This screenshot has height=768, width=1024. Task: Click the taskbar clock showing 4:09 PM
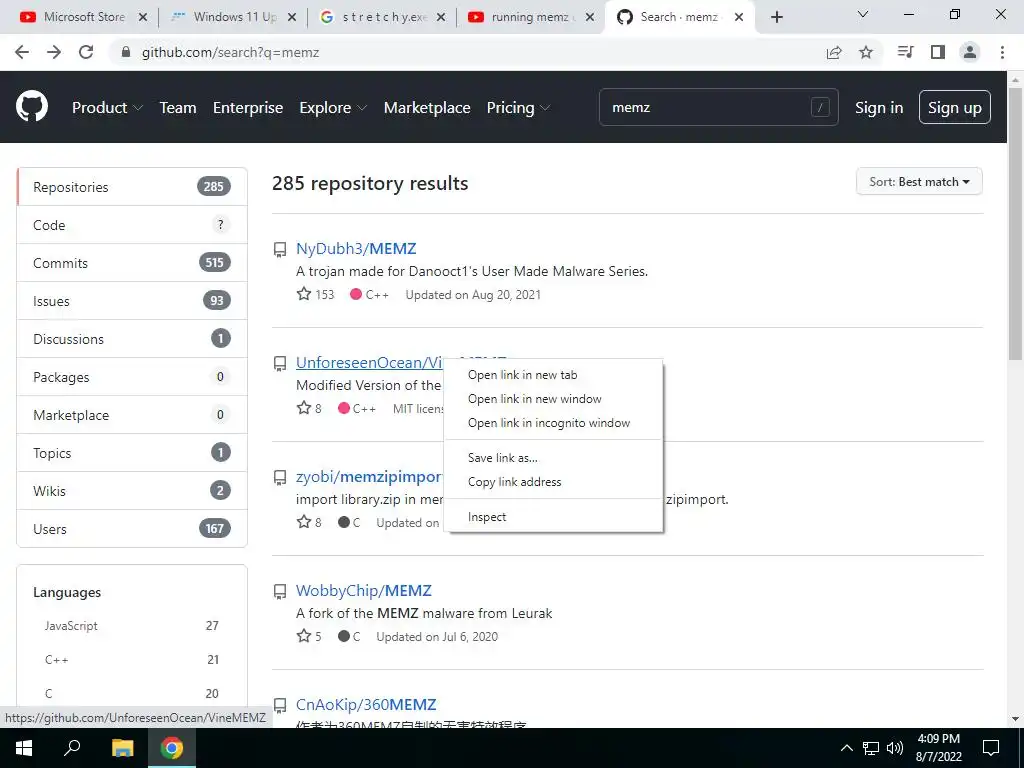tap(939, 748)
